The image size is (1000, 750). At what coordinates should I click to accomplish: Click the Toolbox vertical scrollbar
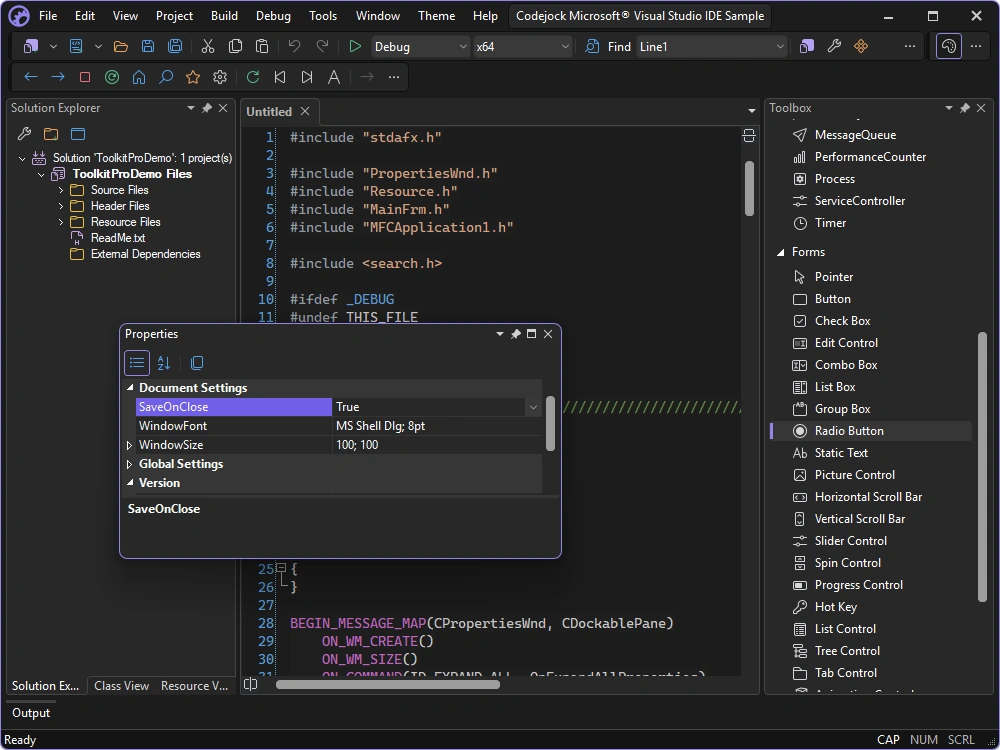[x=982, y=467]
